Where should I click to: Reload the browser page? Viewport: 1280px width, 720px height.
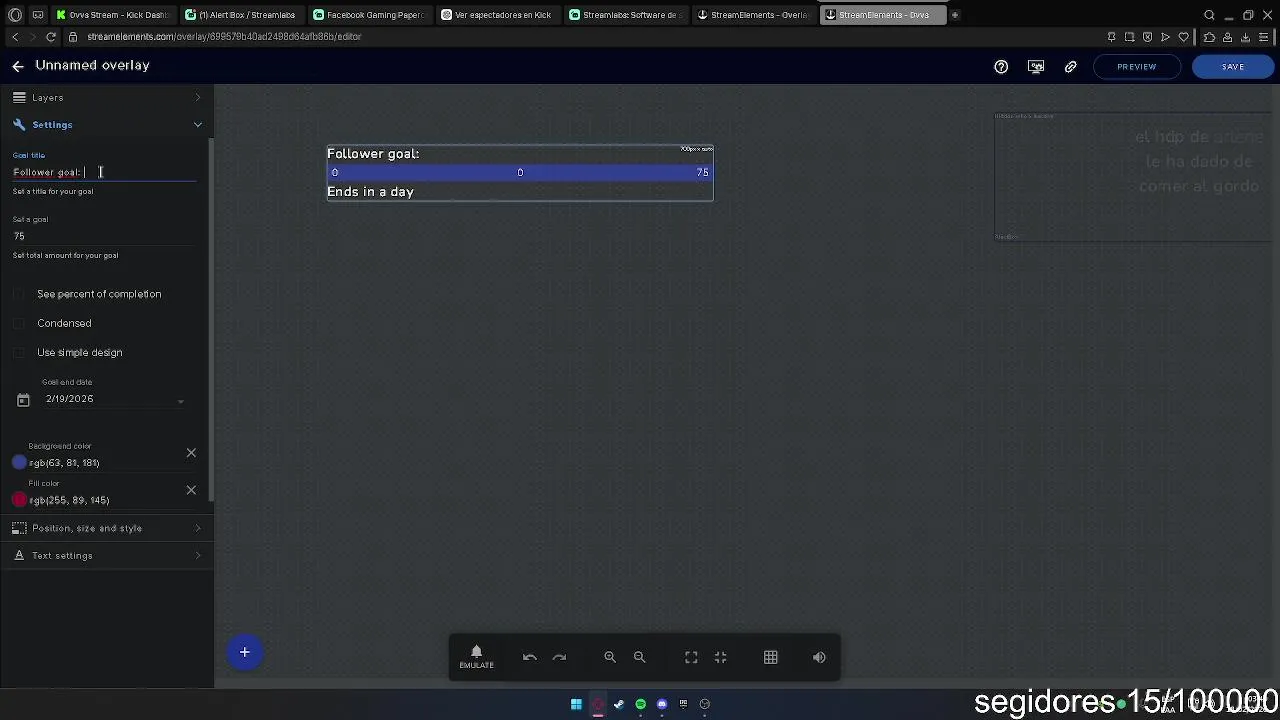click(51, 37)
